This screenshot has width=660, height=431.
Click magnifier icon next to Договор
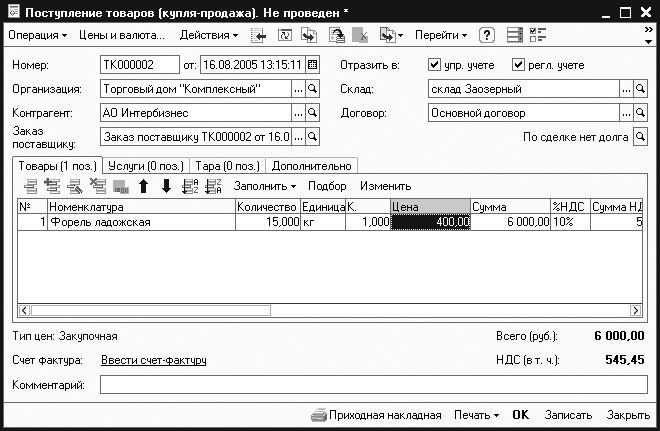click(640, 113)
